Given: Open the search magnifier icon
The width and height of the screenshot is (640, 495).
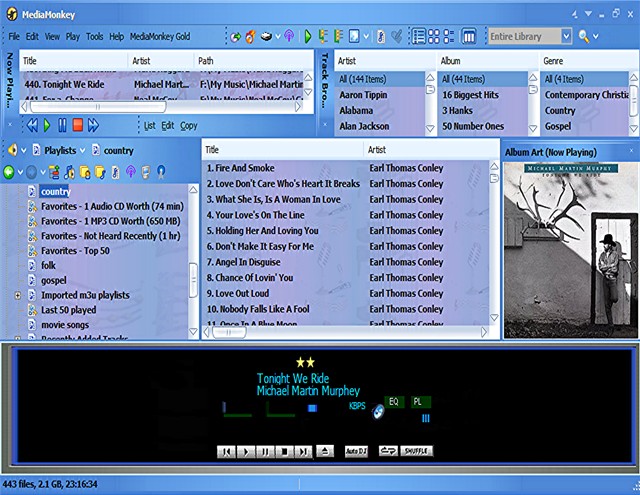Looking at the screenshot, I should (583, 36).
